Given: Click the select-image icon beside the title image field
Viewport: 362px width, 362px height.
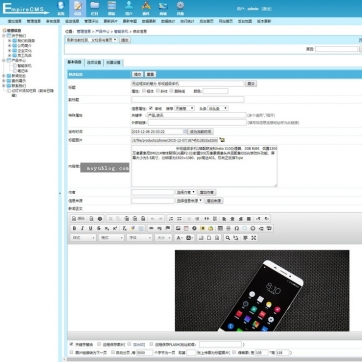Looking at the screenshot, I should 222,140.
